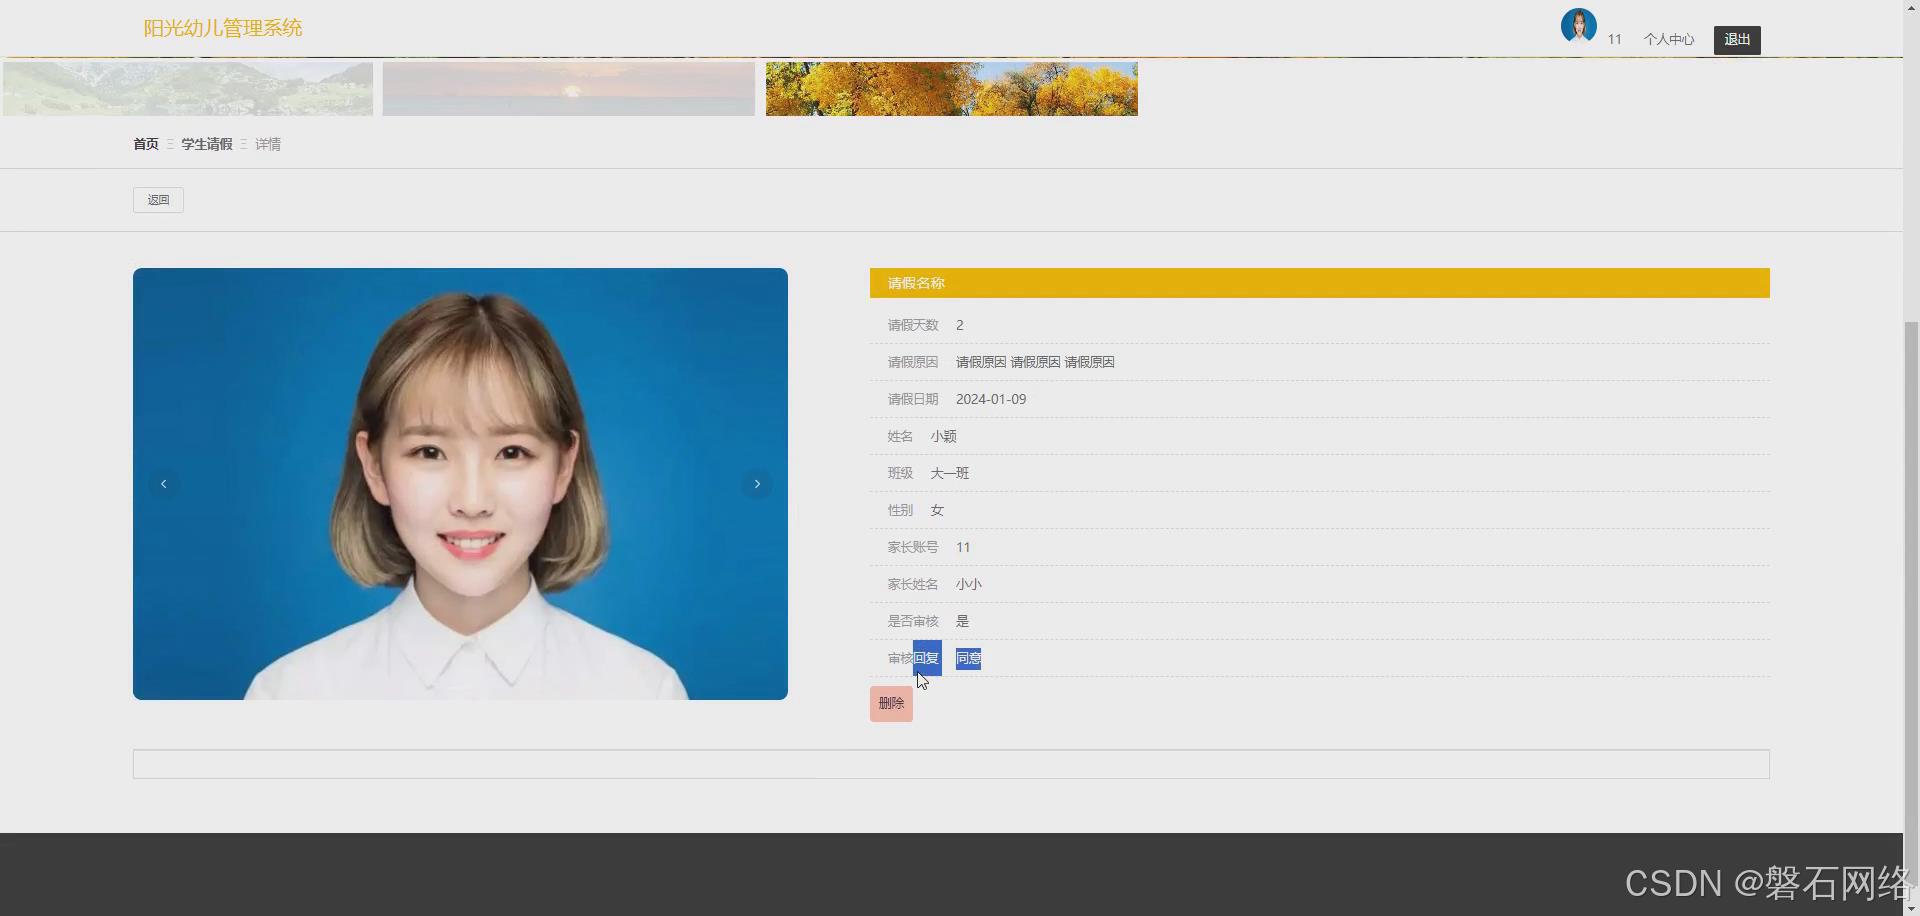This screenshot has height=916, width=1920.
Task: Click username 11 beside the avatar
Action: (x=1614, y=40)
